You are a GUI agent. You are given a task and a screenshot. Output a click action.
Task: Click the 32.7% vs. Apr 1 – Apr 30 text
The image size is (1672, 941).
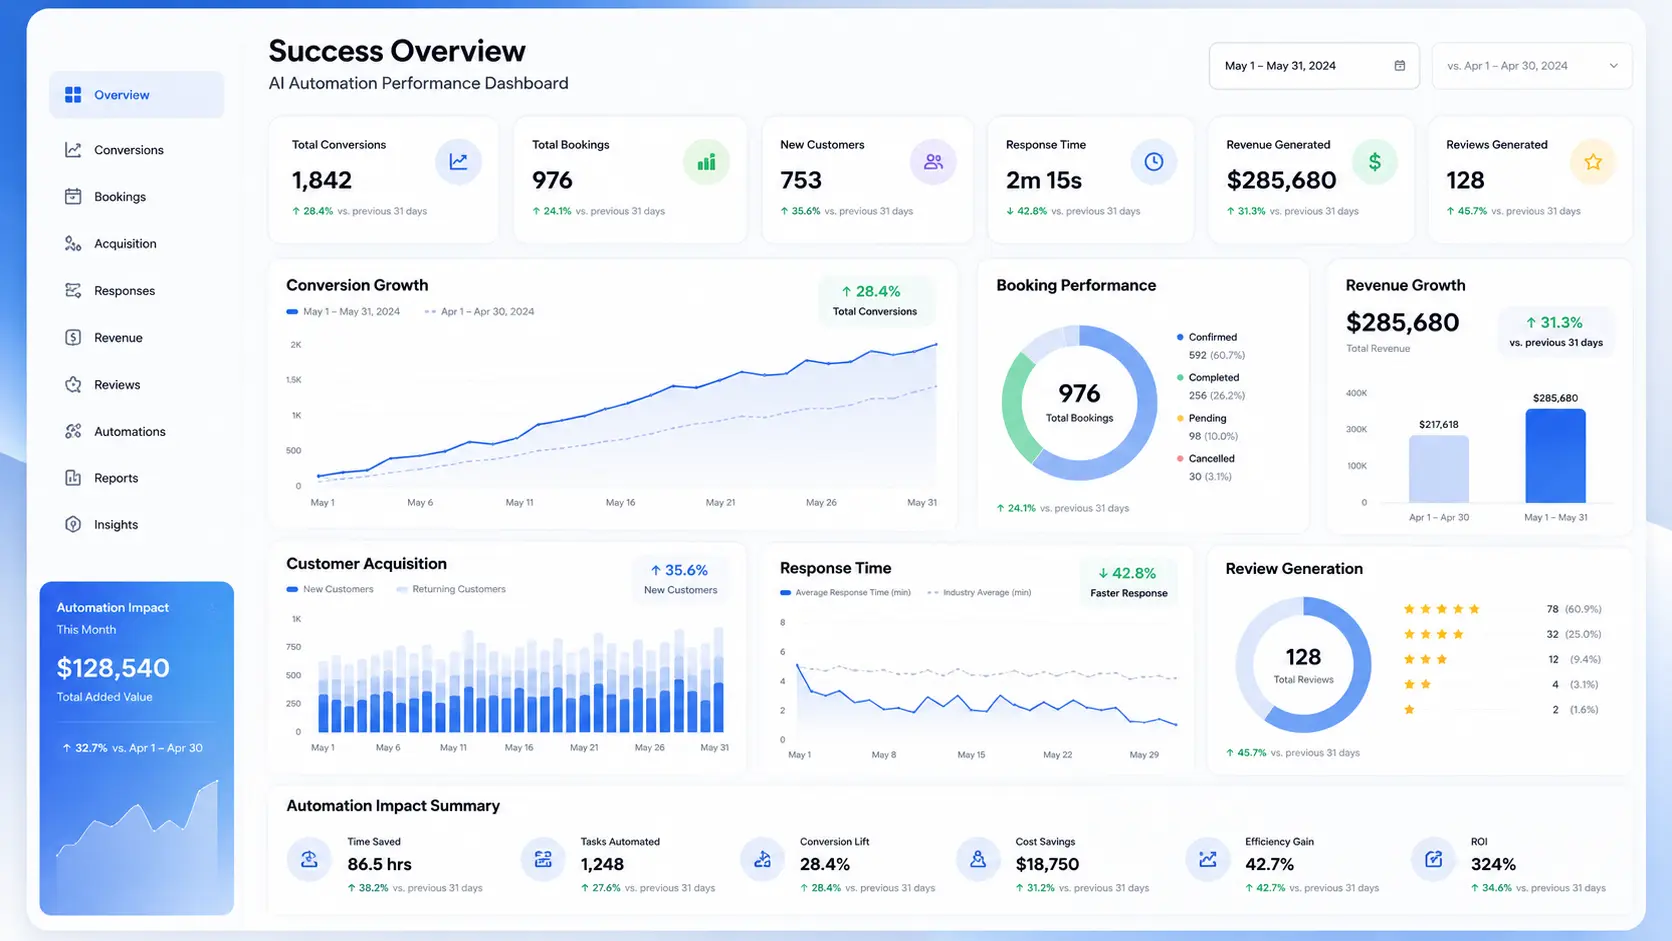click(x=132, y=748)
